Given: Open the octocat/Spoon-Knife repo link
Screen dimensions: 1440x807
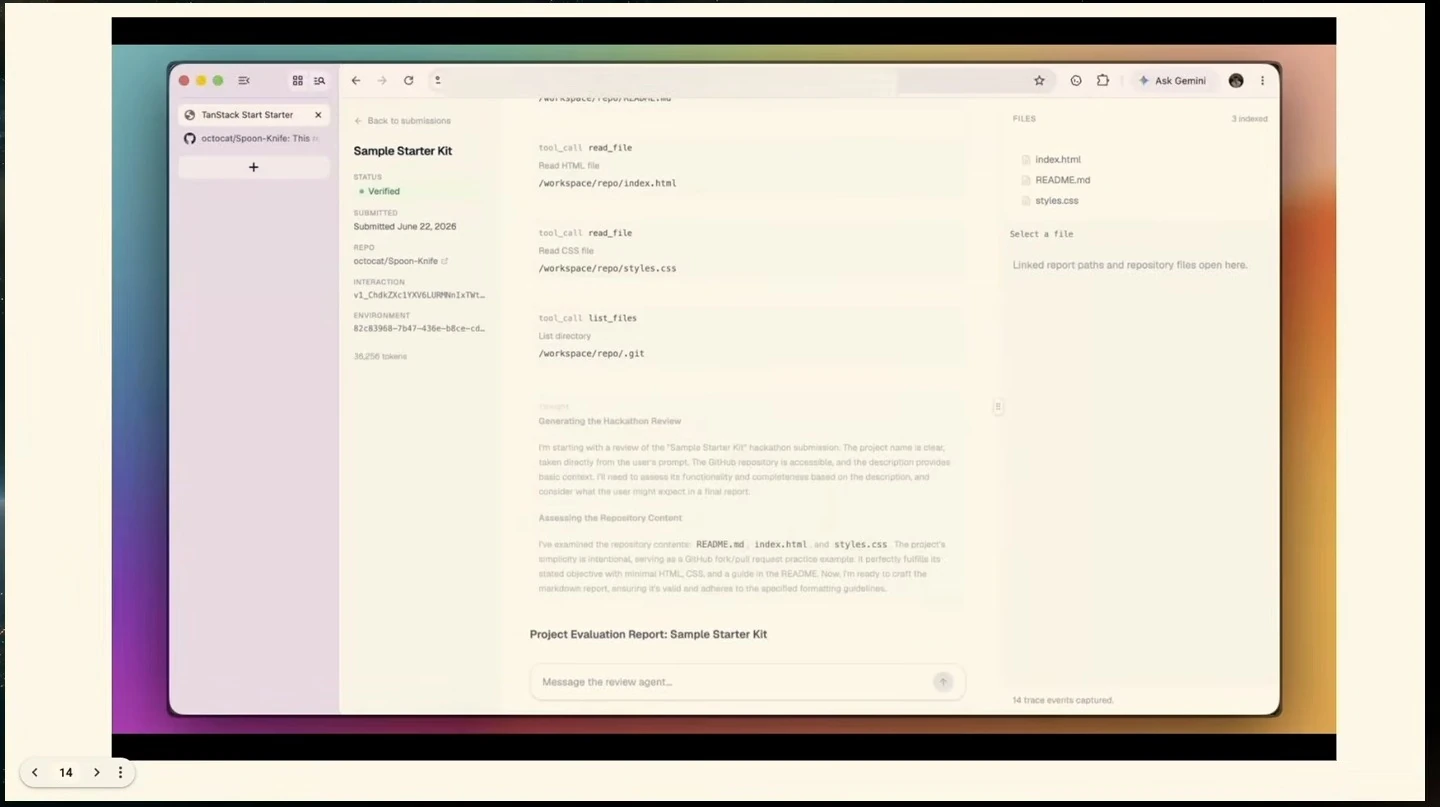Looking at the screenshot, I should 401,261.
